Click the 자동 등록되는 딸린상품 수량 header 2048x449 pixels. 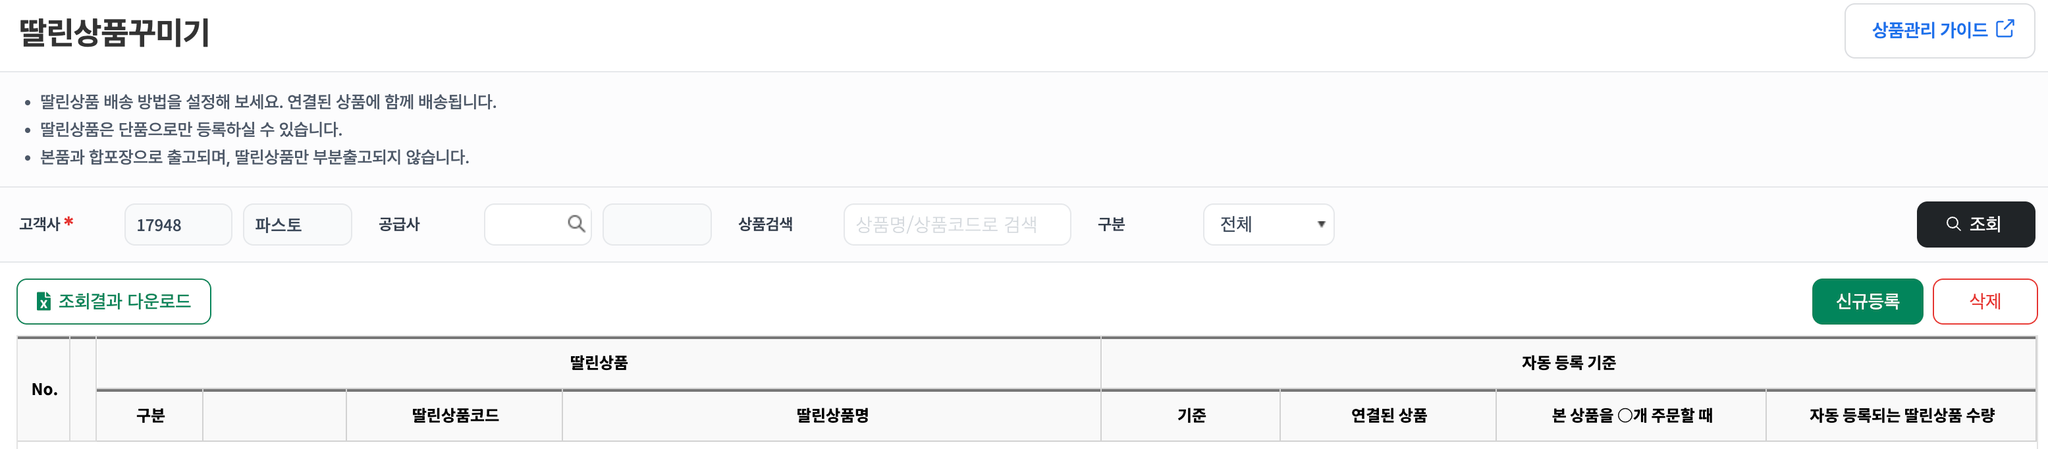tap(1901, 416)
